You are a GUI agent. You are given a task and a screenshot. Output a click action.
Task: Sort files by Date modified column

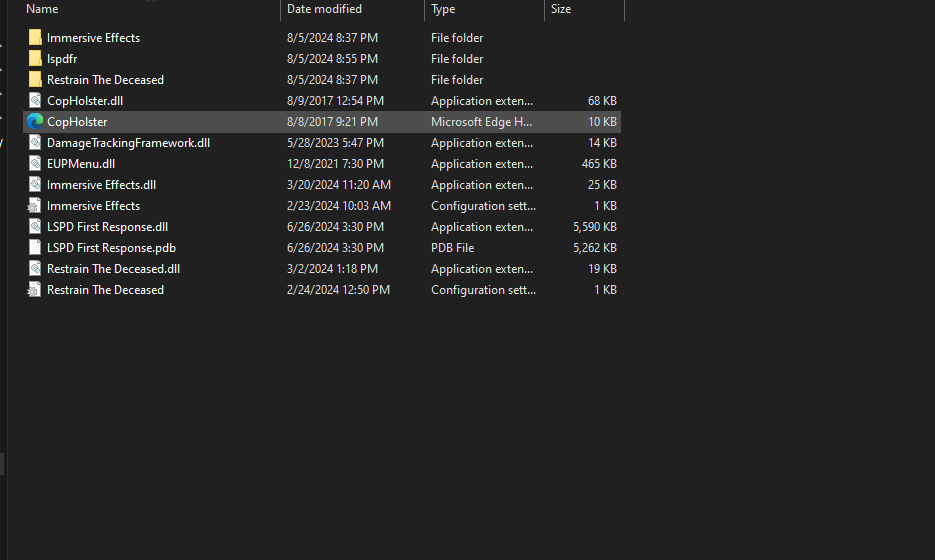pos(324,9)
